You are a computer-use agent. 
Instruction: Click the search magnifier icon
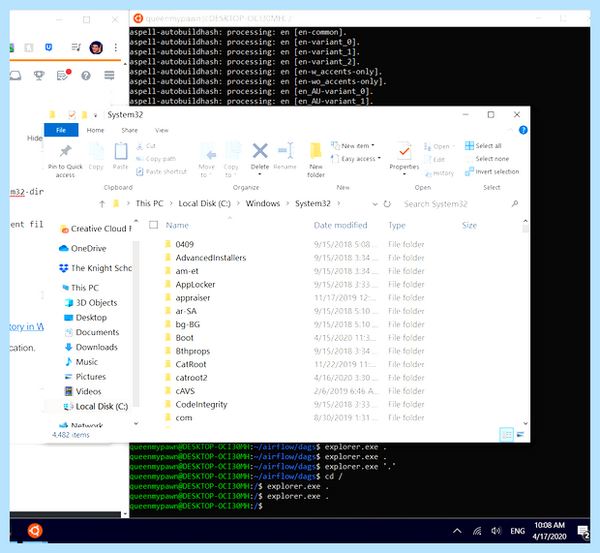pos(515,204)
